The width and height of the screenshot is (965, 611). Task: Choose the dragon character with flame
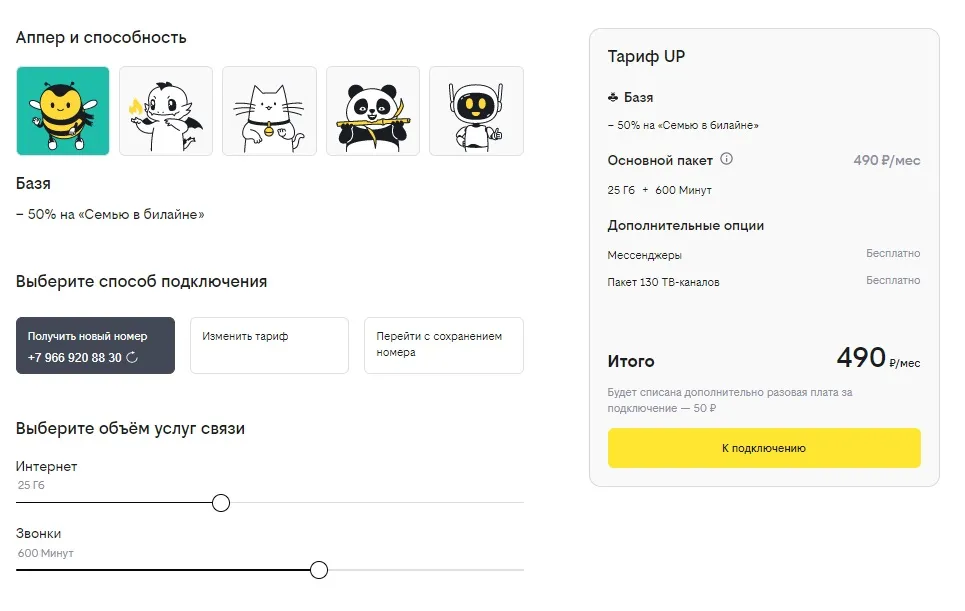(166, 111)
